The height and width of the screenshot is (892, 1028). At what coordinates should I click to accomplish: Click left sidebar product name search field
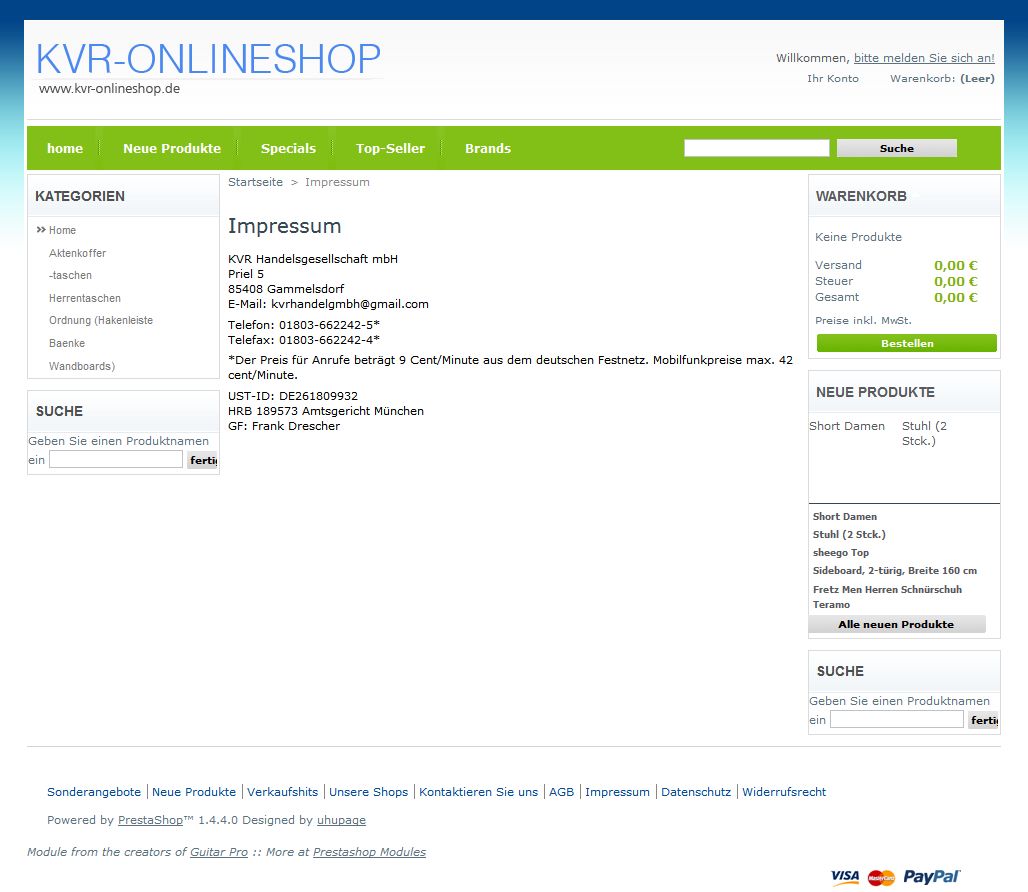[116, 460]
